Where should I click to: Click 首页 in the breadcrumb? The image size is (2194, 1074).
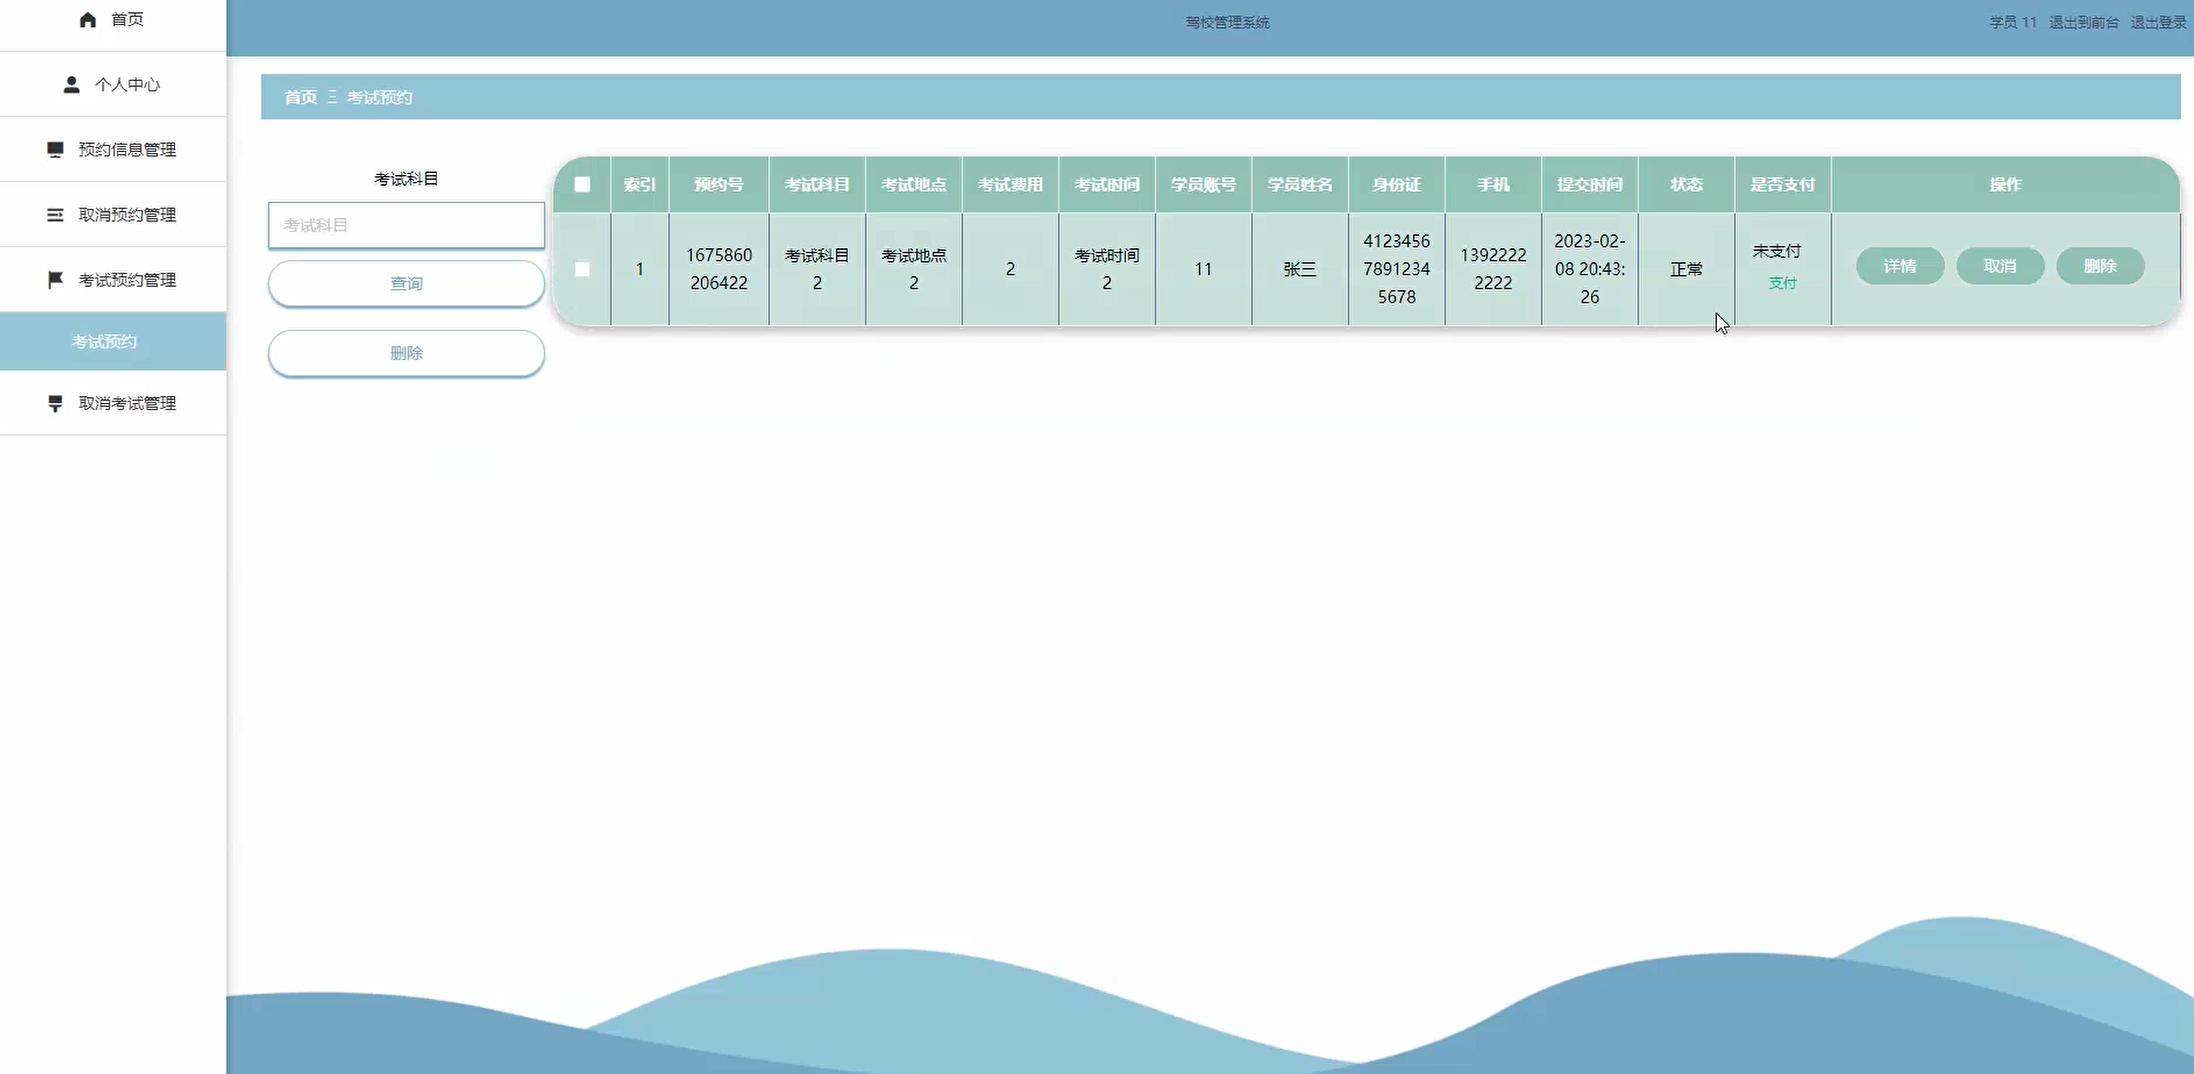pyautogui.click(x=300, y=97)
